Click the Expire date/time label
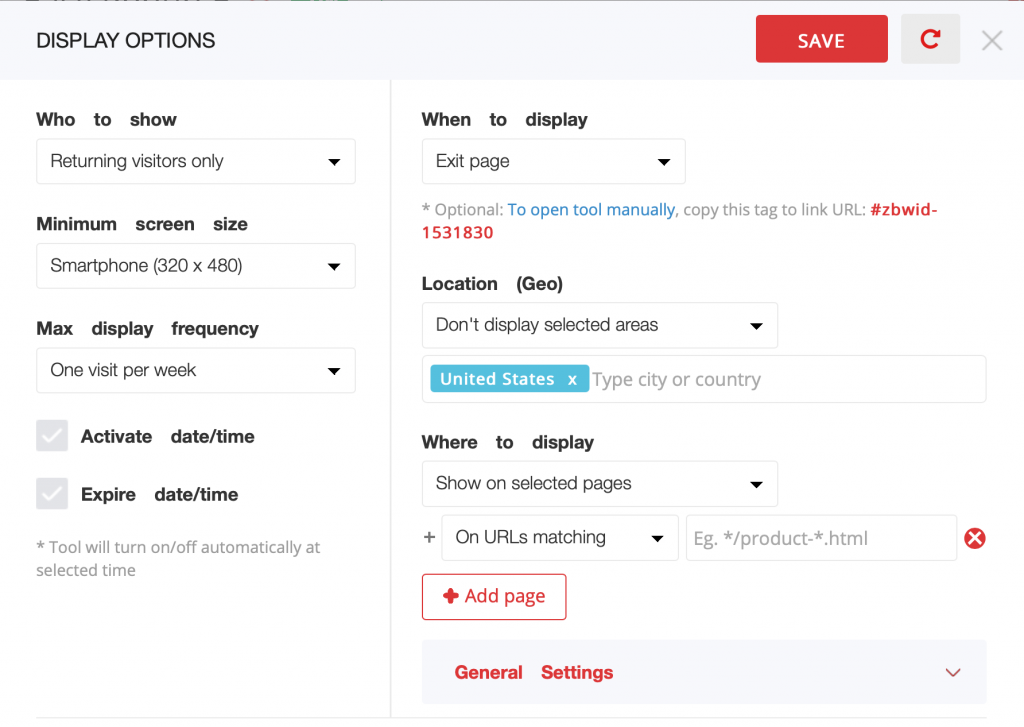Screen dimensions: 1024x727 [159, 494]
